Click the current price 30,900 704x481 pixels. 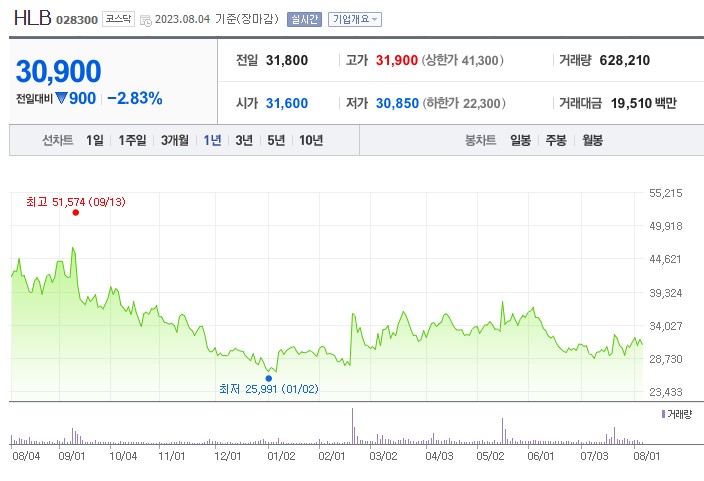pyautogui.click(x=58, y=71)
